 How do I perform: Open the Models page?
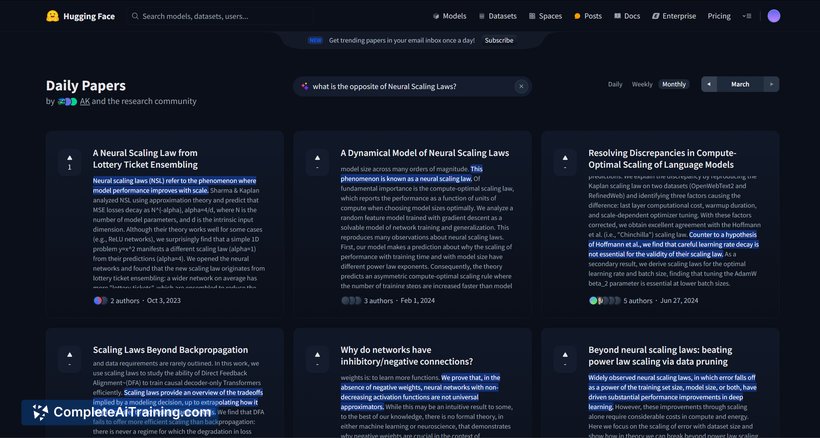tap(450, 16)
